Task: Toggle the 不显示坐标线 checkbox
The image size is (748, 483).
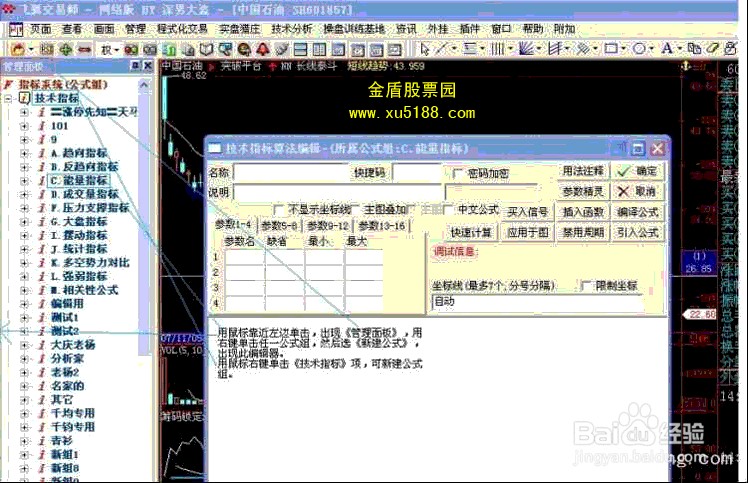Action: [279, 210]
